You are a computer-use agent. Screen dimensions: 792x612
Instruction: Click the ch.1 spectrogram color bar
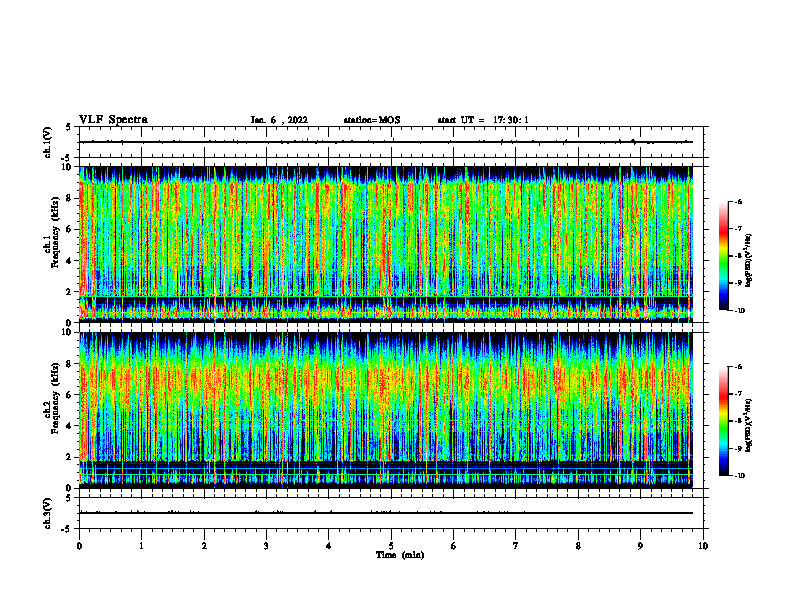723,256
